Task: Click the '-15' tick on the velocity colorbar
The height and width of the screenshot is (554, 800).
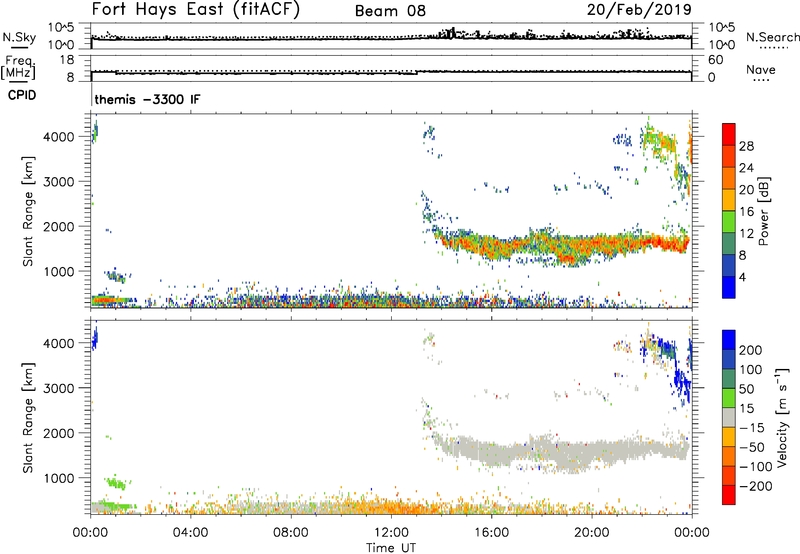Action: [x=752, y=428]
